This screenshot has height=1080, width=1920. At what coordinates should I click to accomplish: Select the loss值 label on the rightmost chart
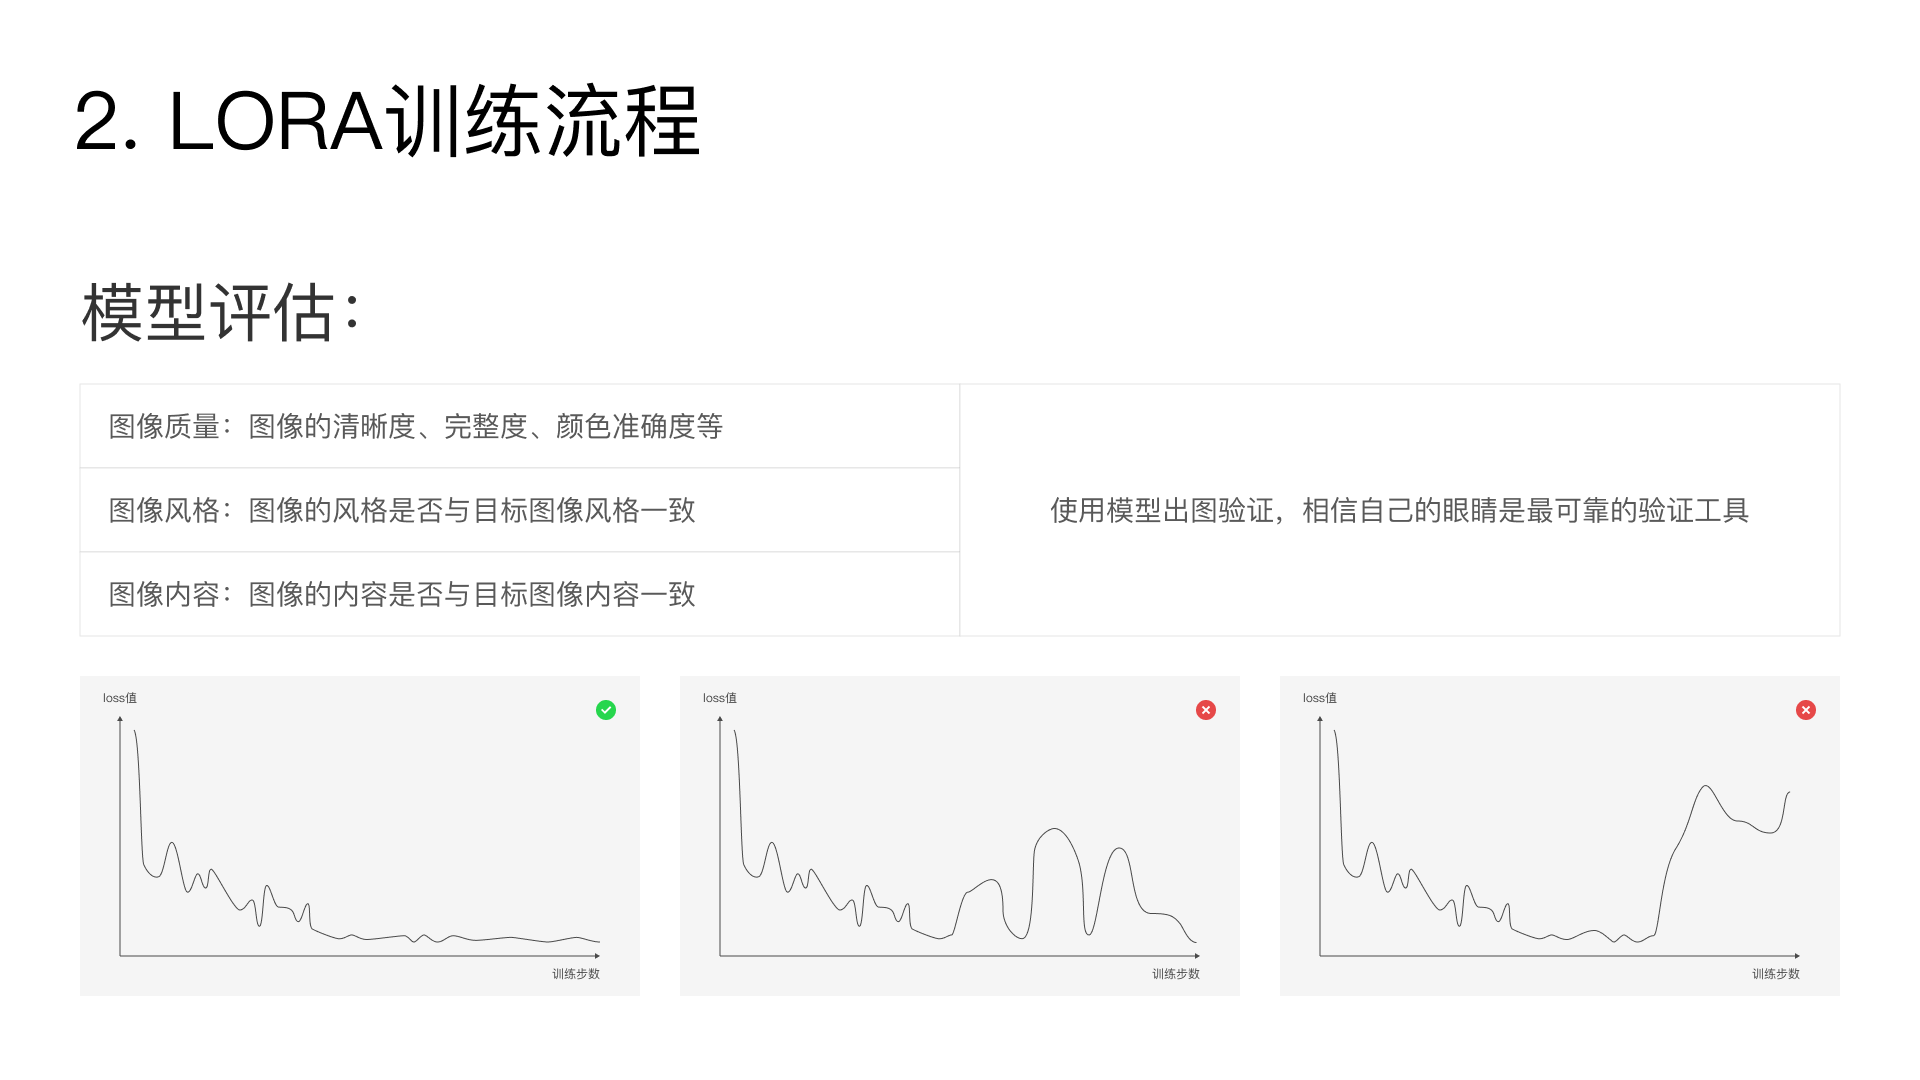click(x=1321, y=698)
